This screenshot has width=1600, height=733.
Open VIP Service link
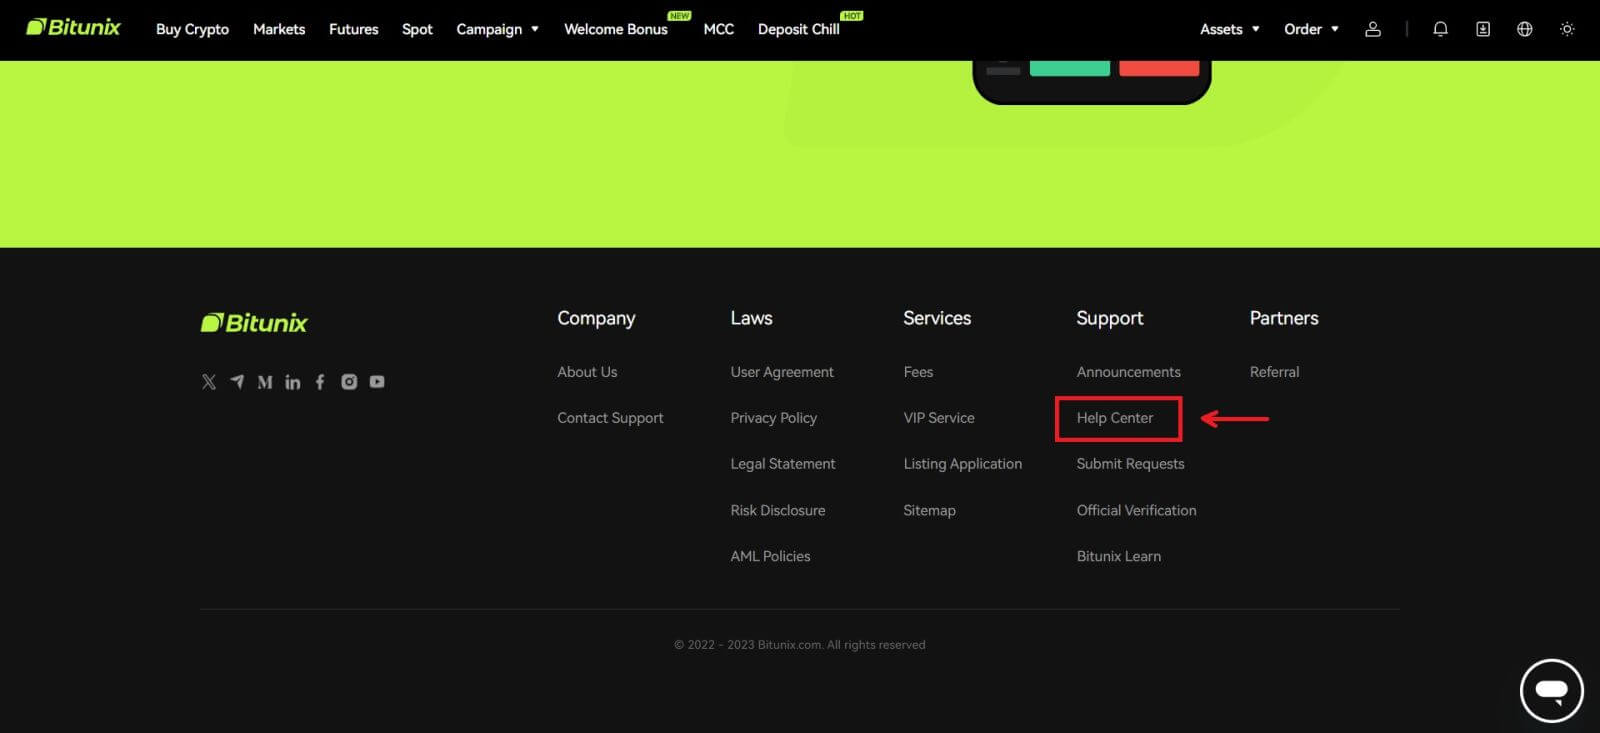[x=939, y=418]
